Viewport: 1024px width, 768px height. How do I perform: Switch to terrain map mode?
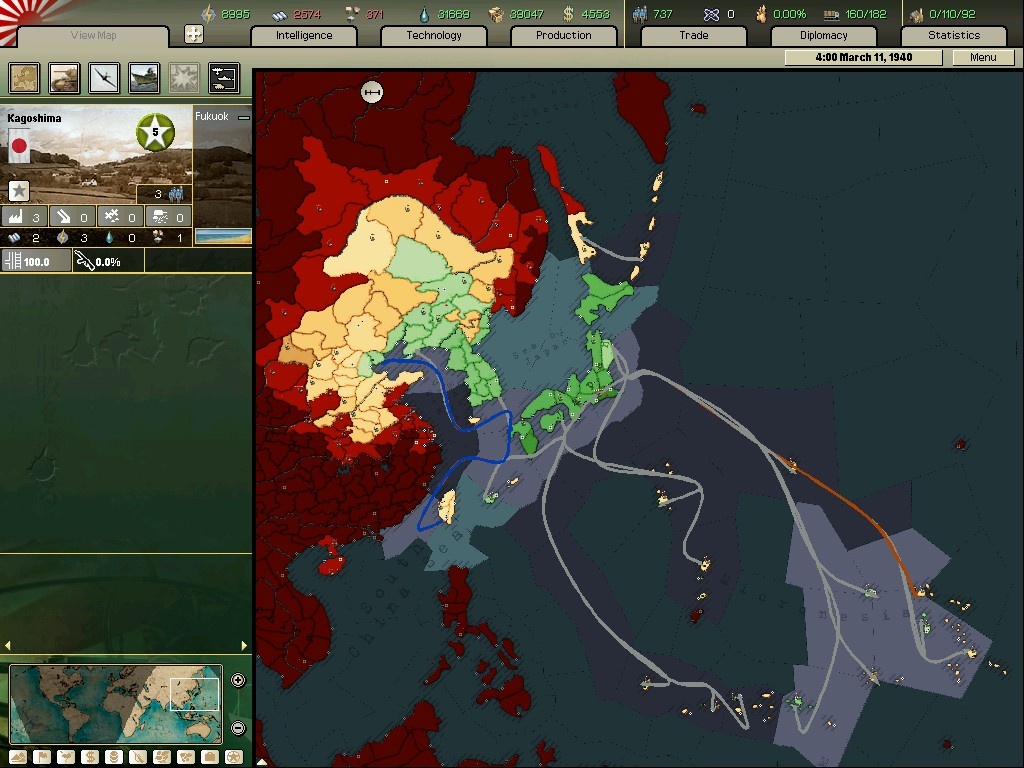[17, 757]
